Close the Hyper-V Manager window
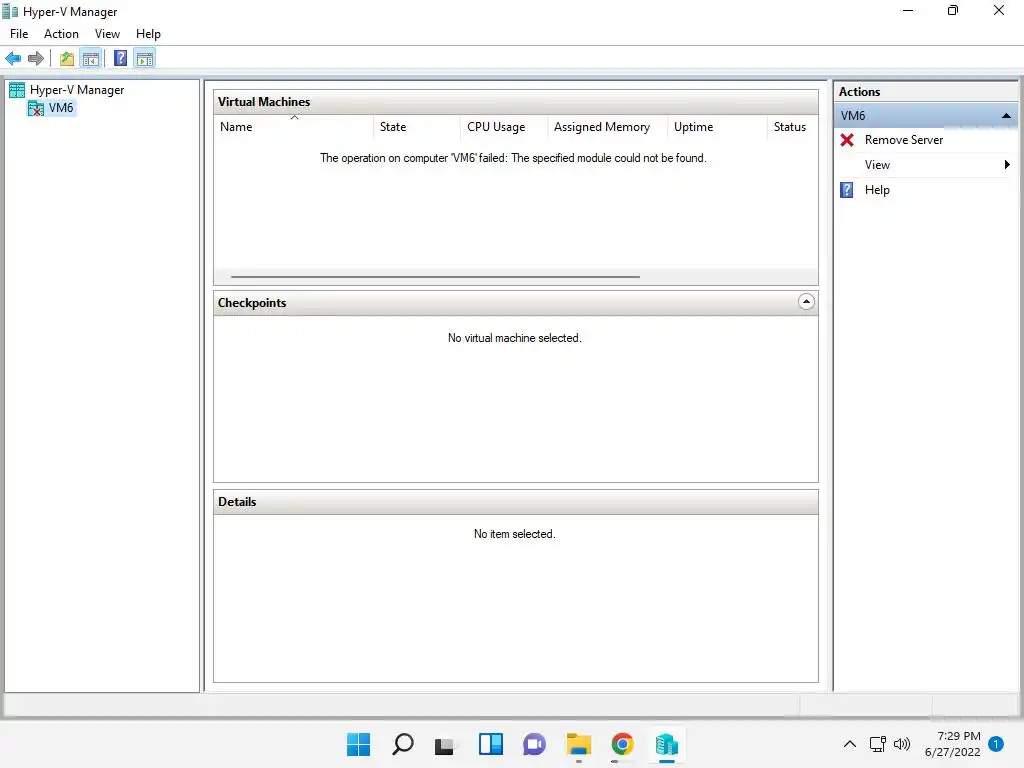Viewport: 1024px width, 768px height. pyautogui.click(x=999, y=11)
